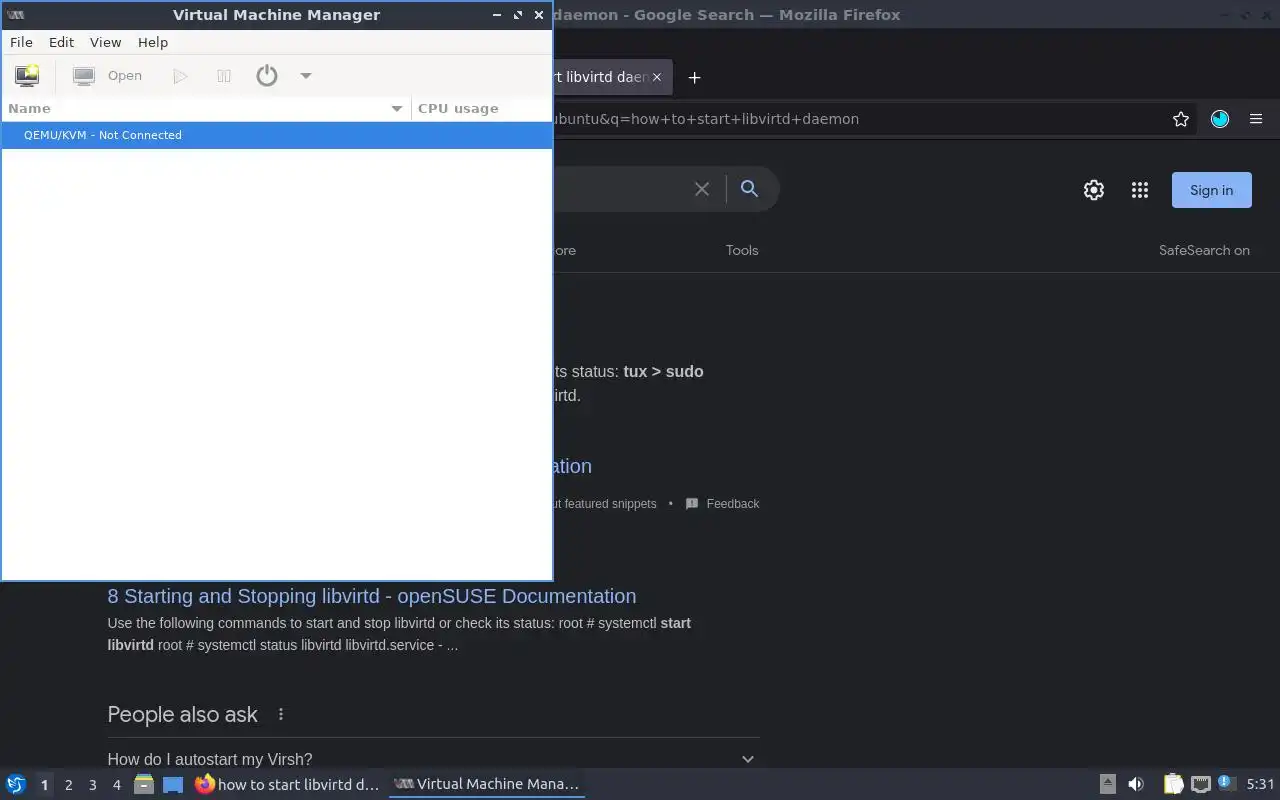The width and height of the screenshot is (1280, 800).
Task: Bookmark this page with the star icon
Action: (x=1181, y=119)
